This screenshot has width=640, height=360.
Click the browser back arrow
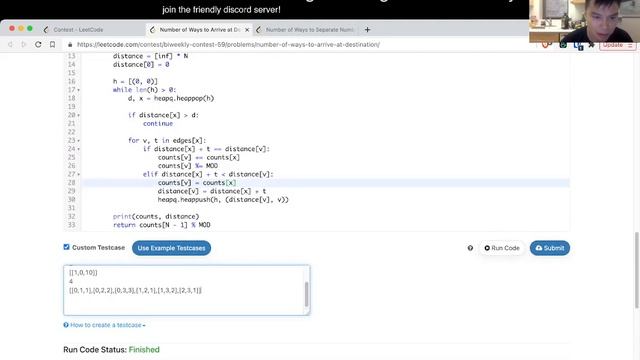11,44
